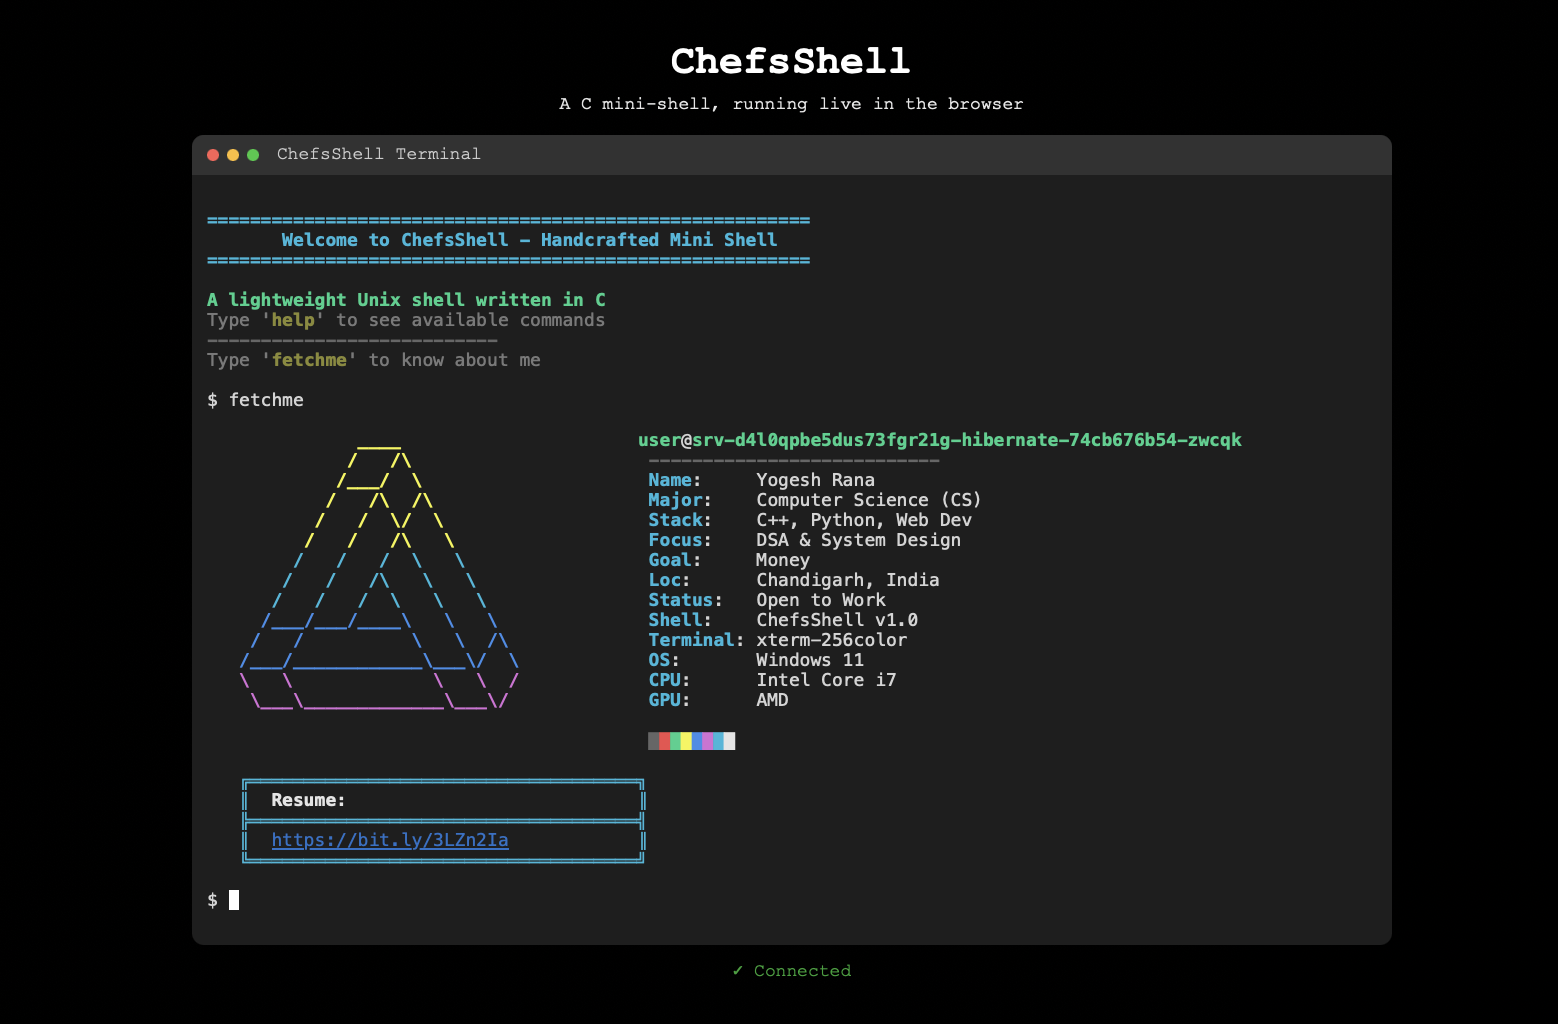Click the green dot in terminal title bar
This screenshot has height=1024, width=1558.
pos(253,155)
